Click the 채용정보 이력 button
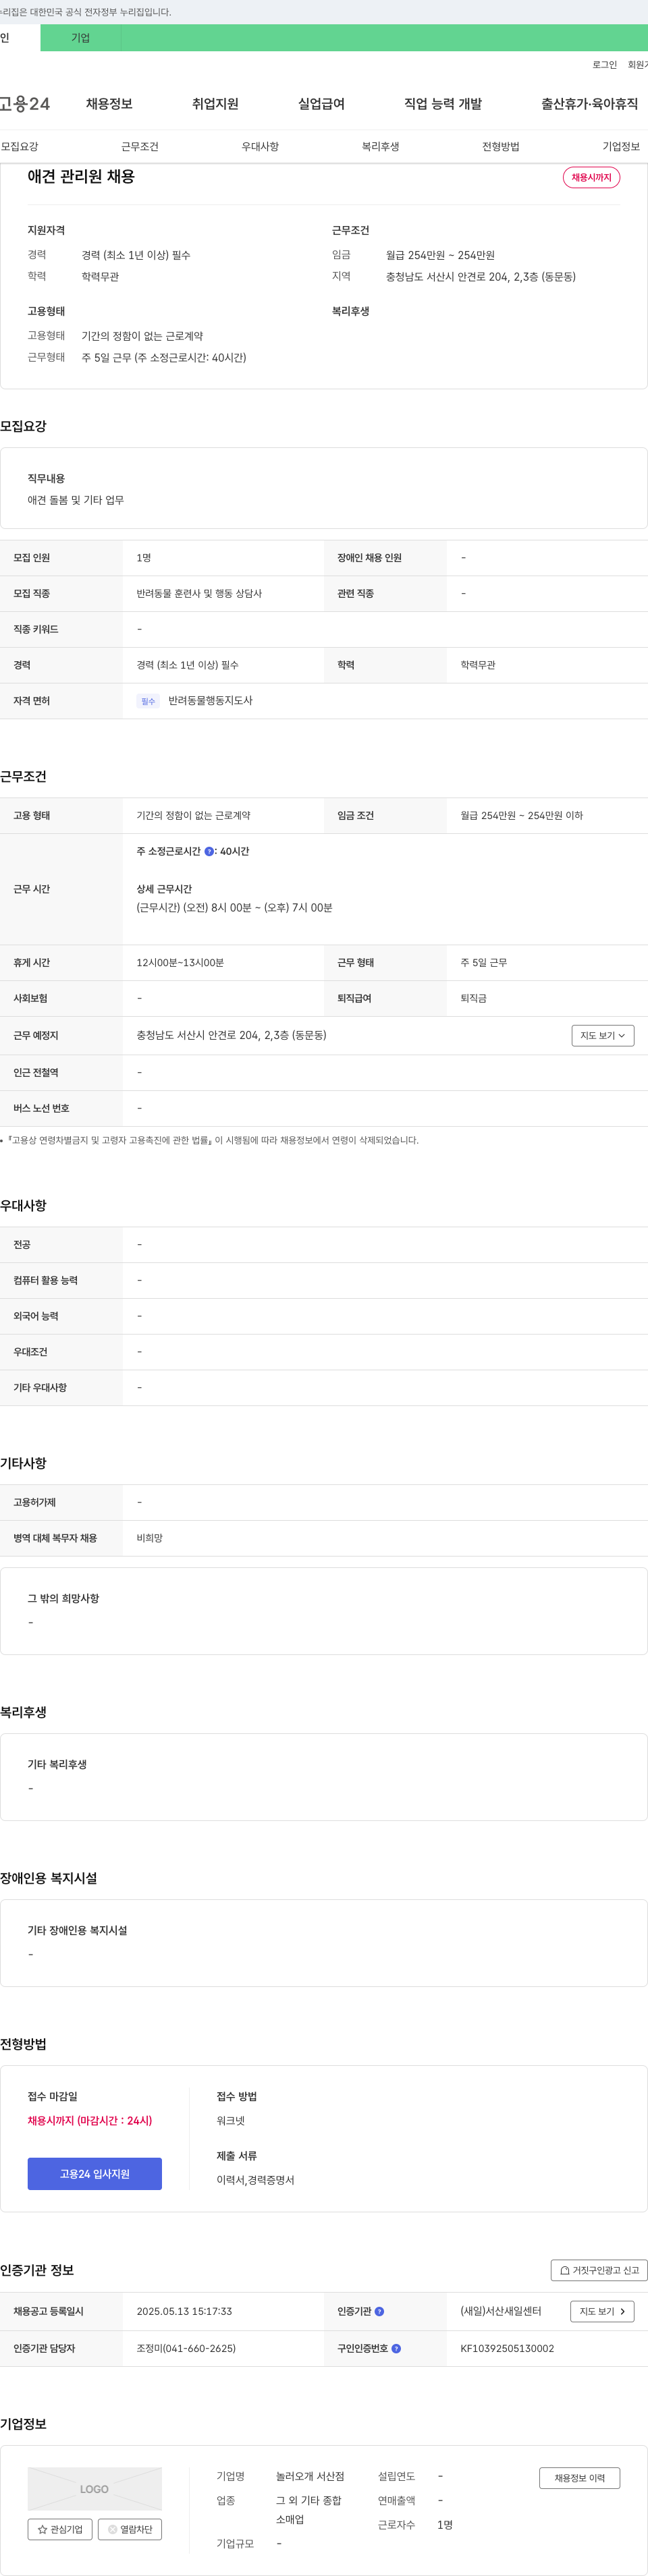The height and width of the screenshot is (2576, 648). 580,2477
